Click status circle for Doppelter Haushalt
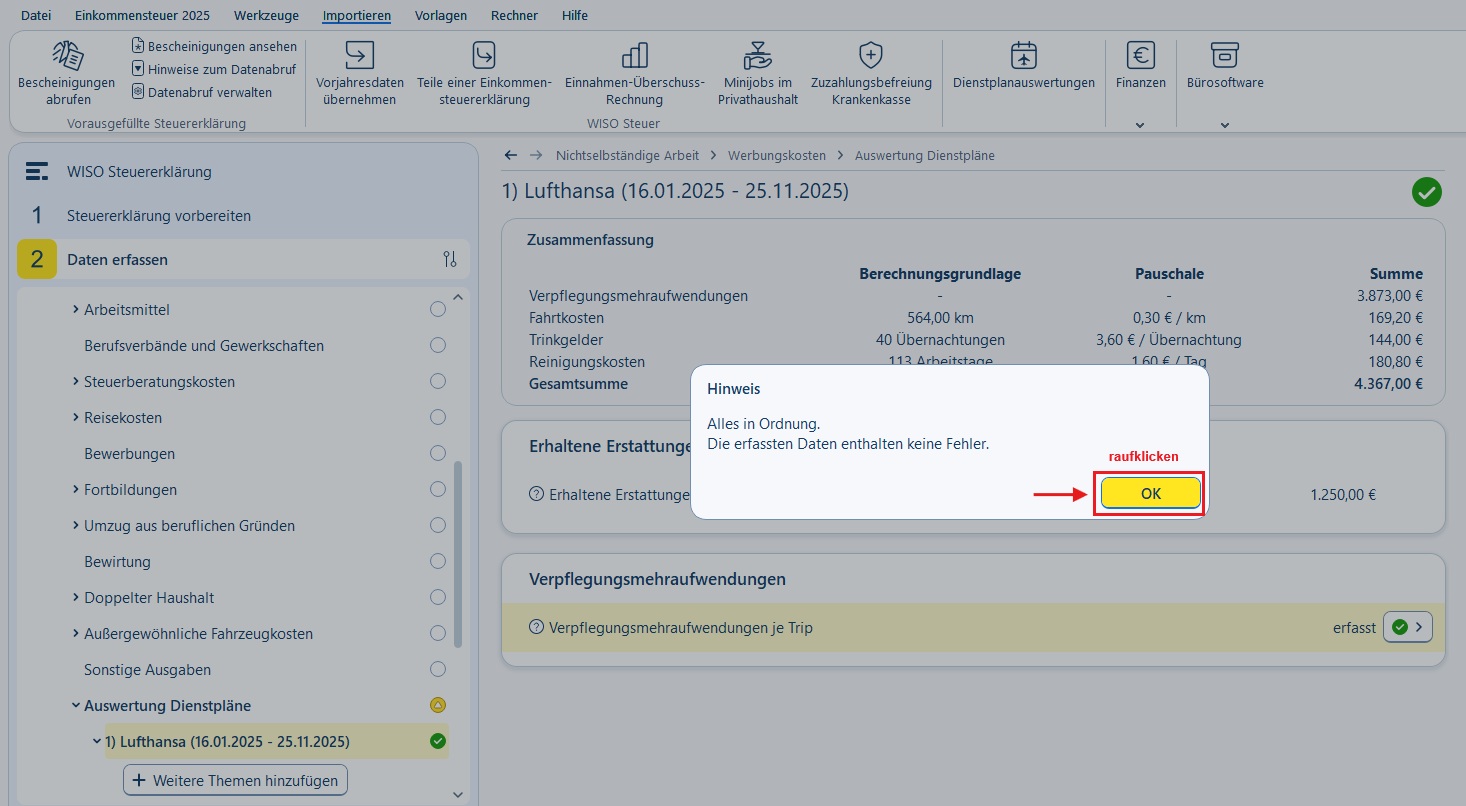The image size is (1466, 806). [437, 598]
